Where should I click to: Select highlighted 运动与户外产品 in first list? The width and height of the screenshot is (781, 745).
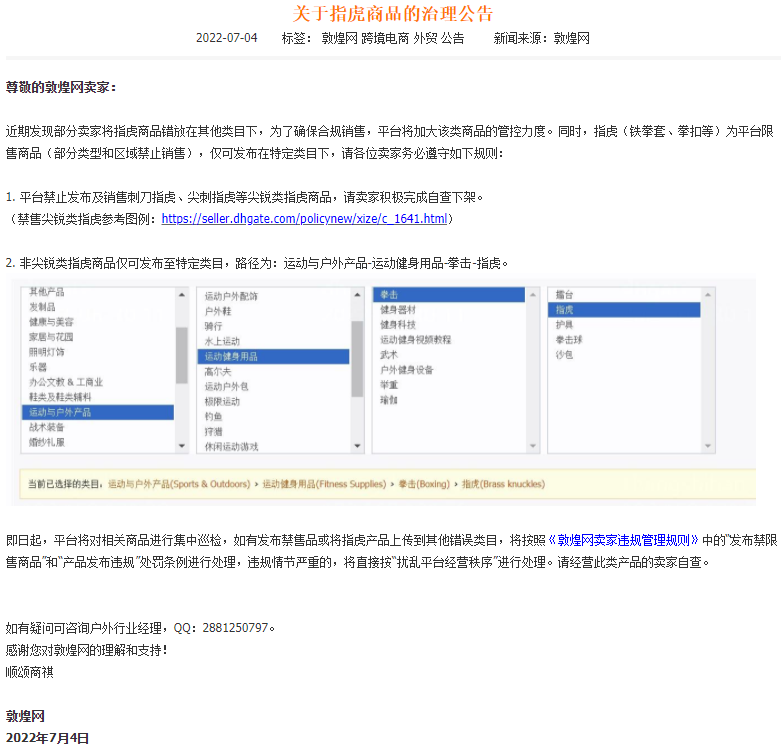point(98,412)
